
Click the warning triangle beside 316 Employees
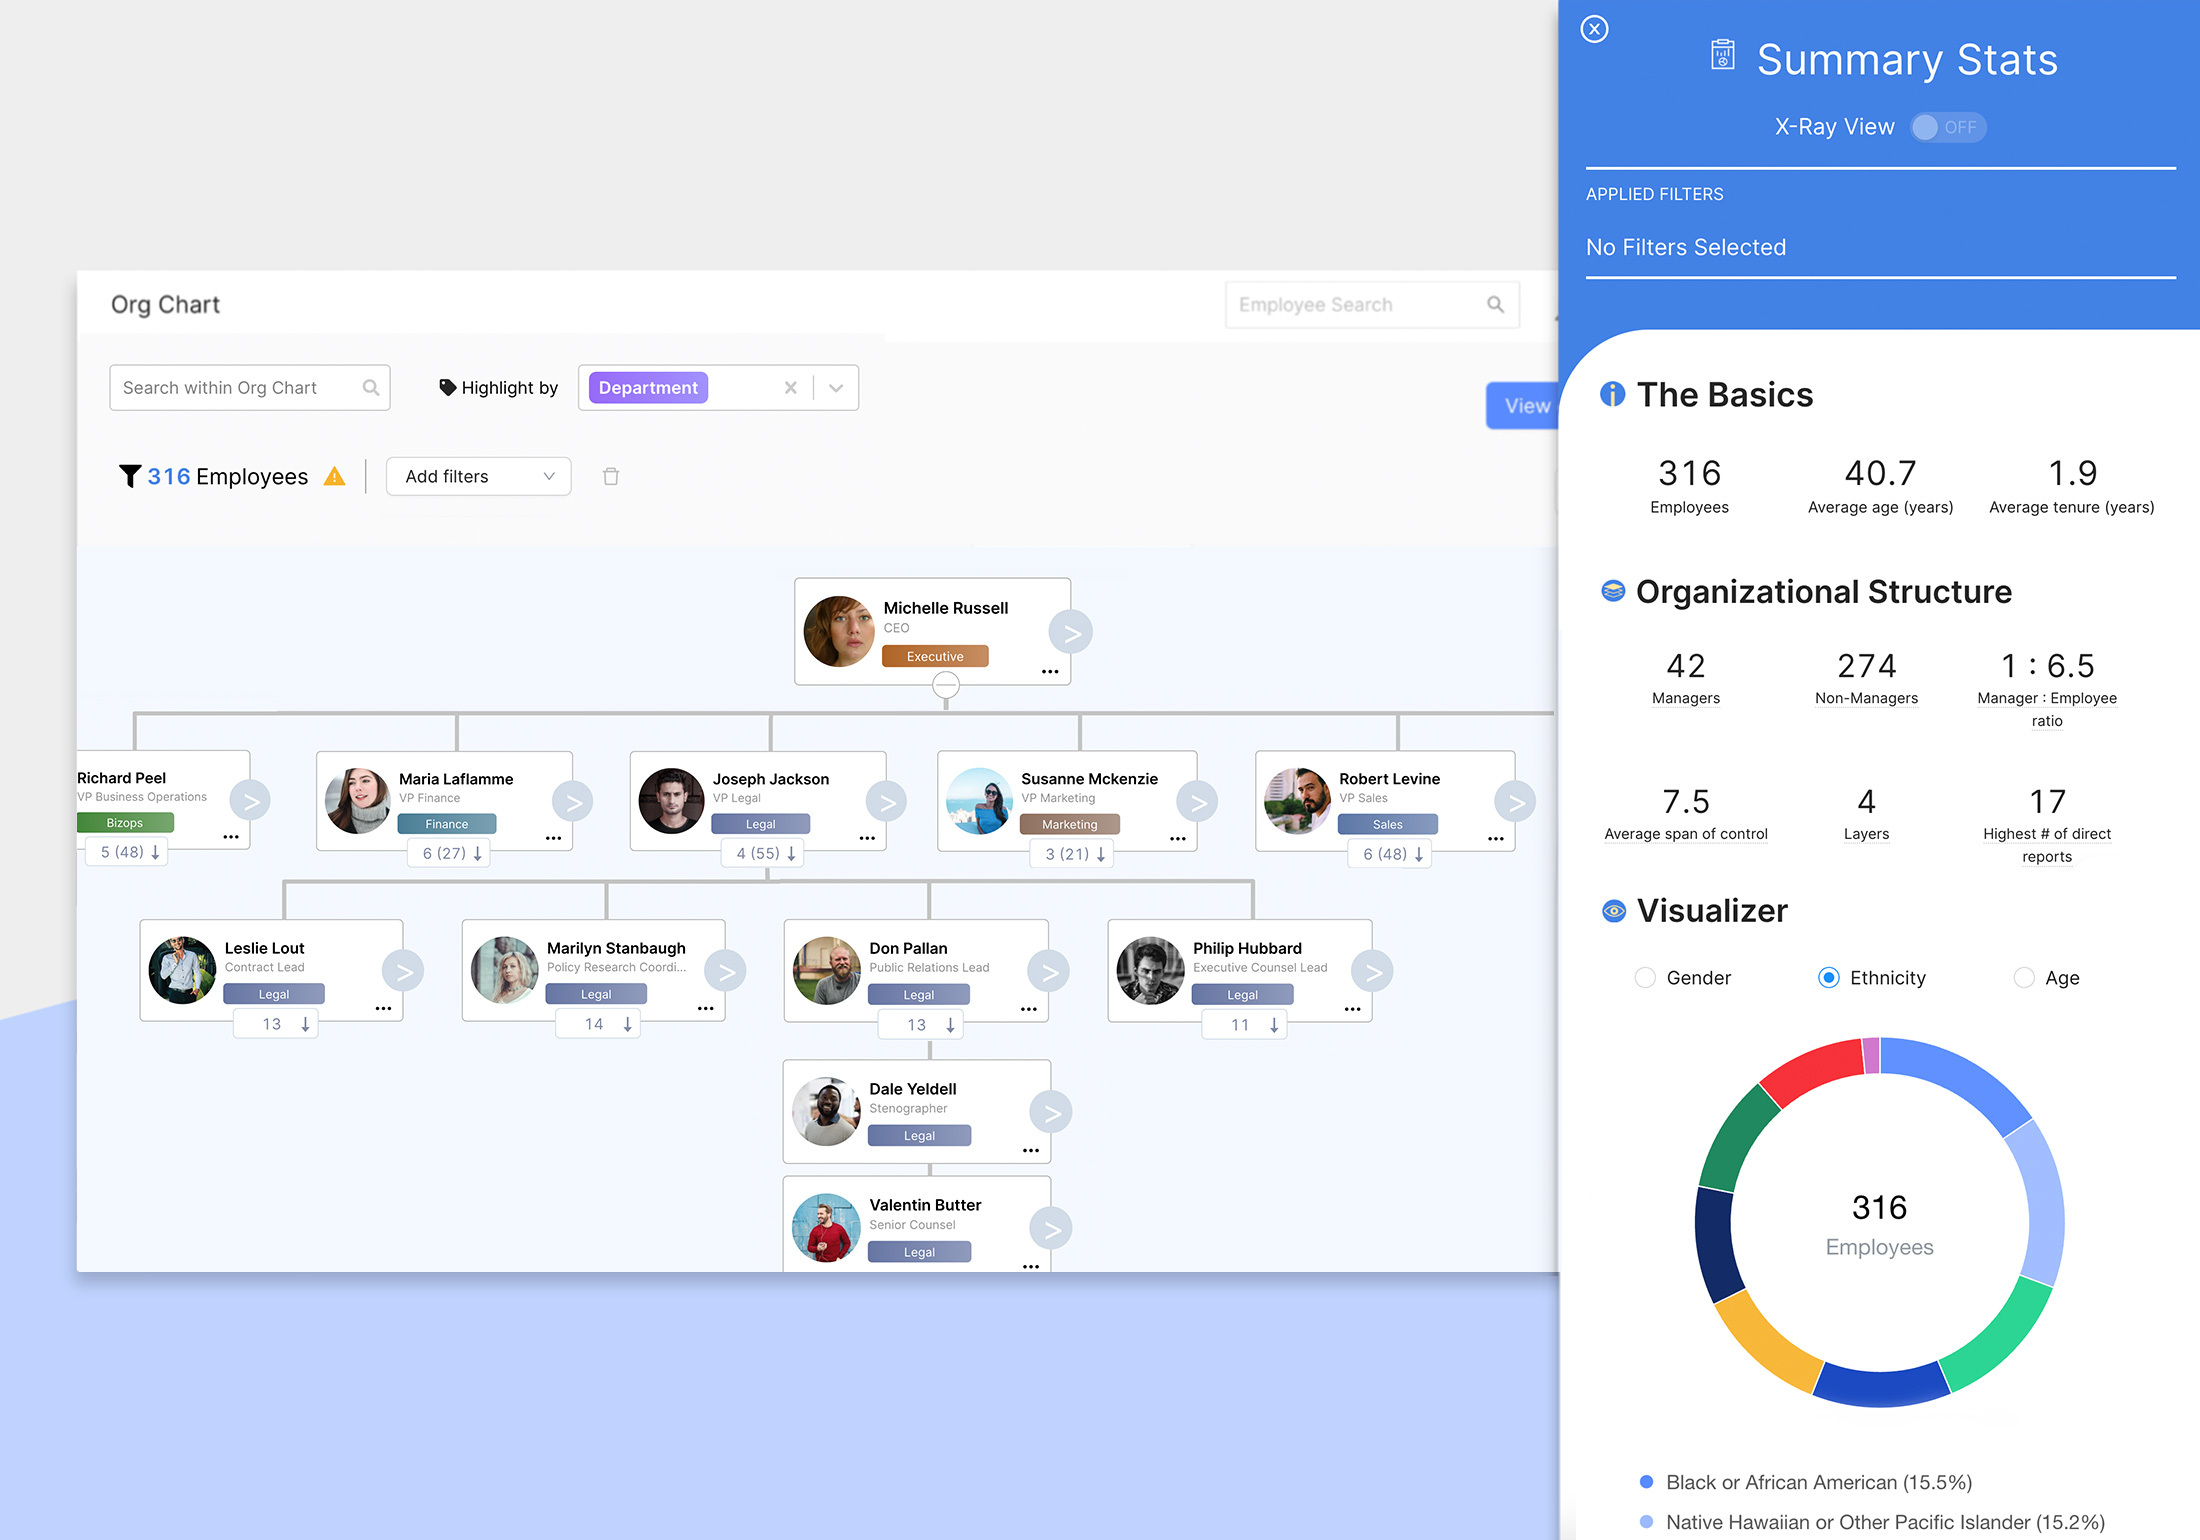click(x=335, y=477)
